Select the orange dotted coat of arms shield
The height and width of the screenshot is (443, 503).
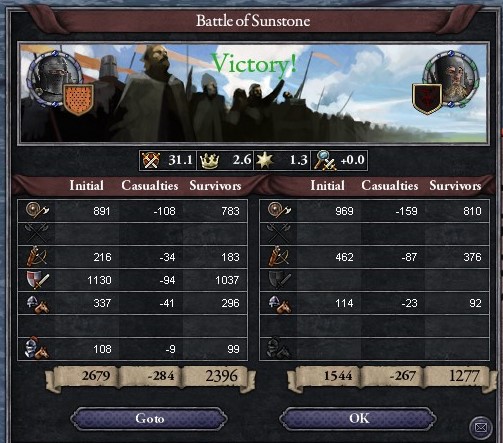point(78,99)
